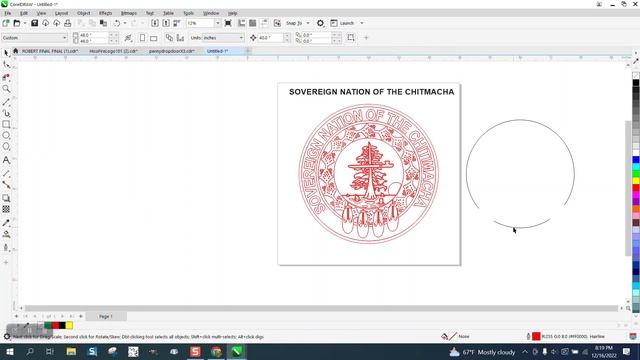Expand the Launch dropdown arrow

(x=362, y=23)
